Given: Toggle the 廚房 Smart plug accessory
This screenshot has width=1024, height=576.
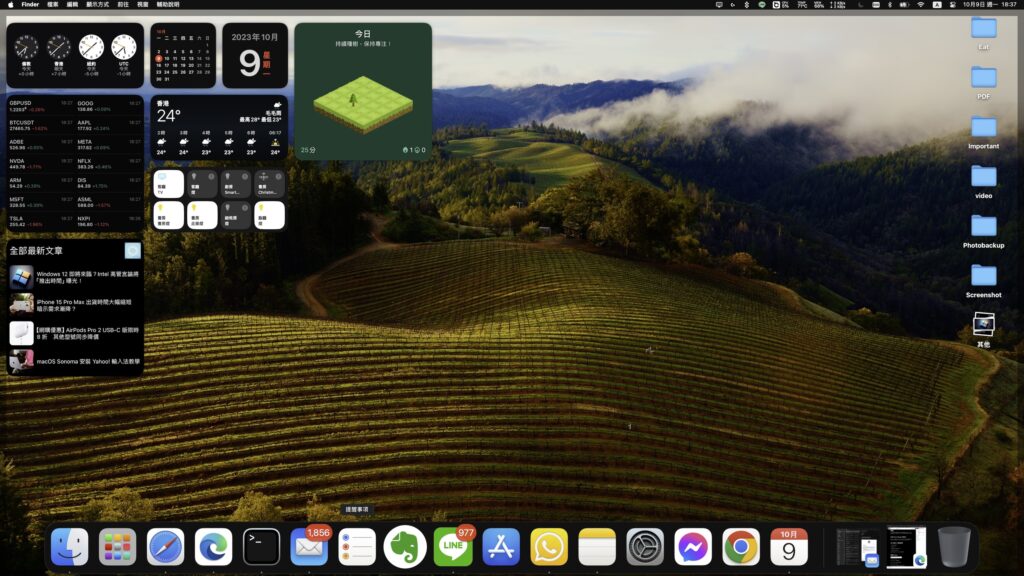Looking at the screenshot, I should tap(235, 184).
